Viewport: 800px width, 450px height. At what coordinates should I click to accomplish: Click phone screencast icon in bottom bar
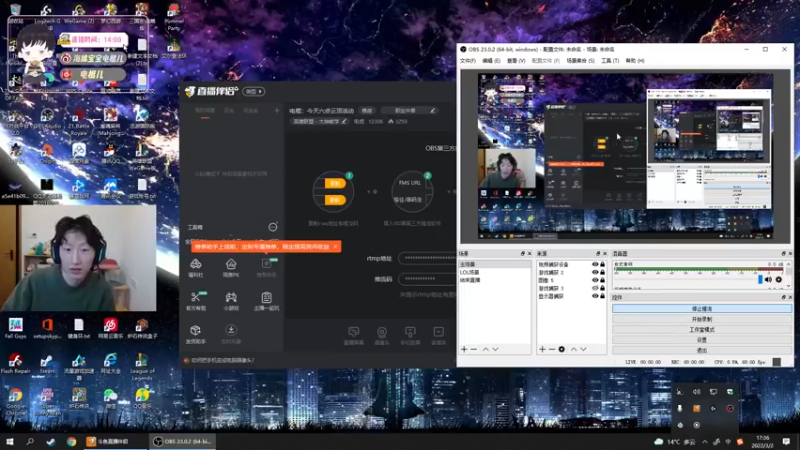[410, 335]
